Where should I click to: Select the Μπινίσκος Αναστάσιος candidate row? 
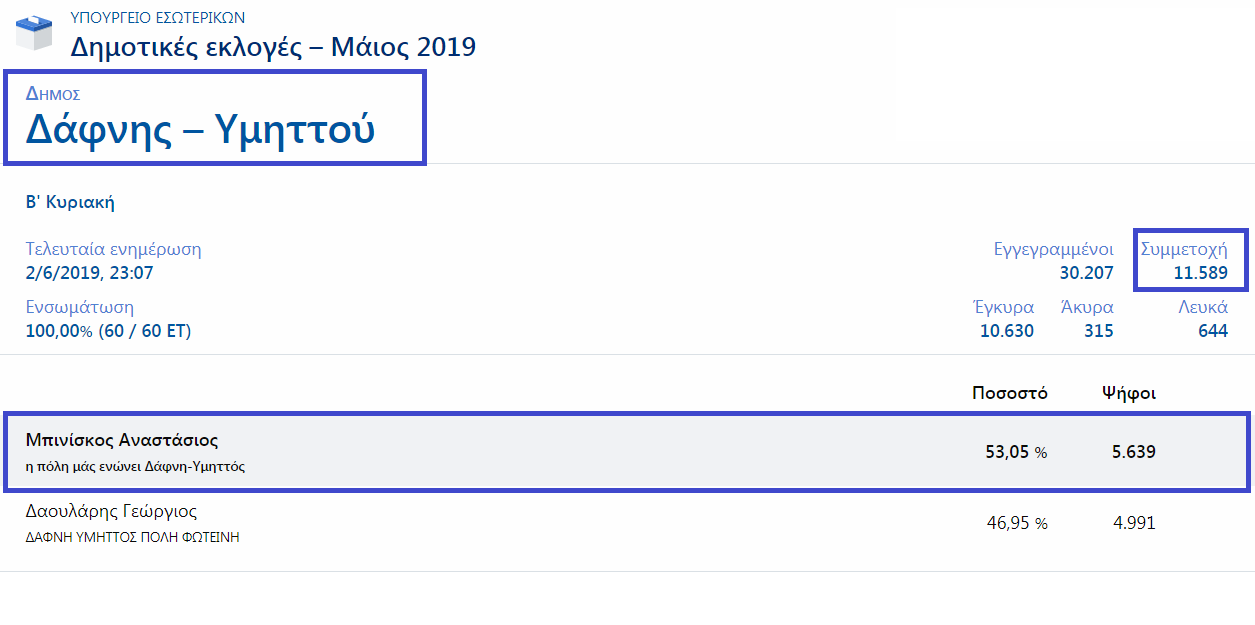pyautogui.click(x=627, y=452)
